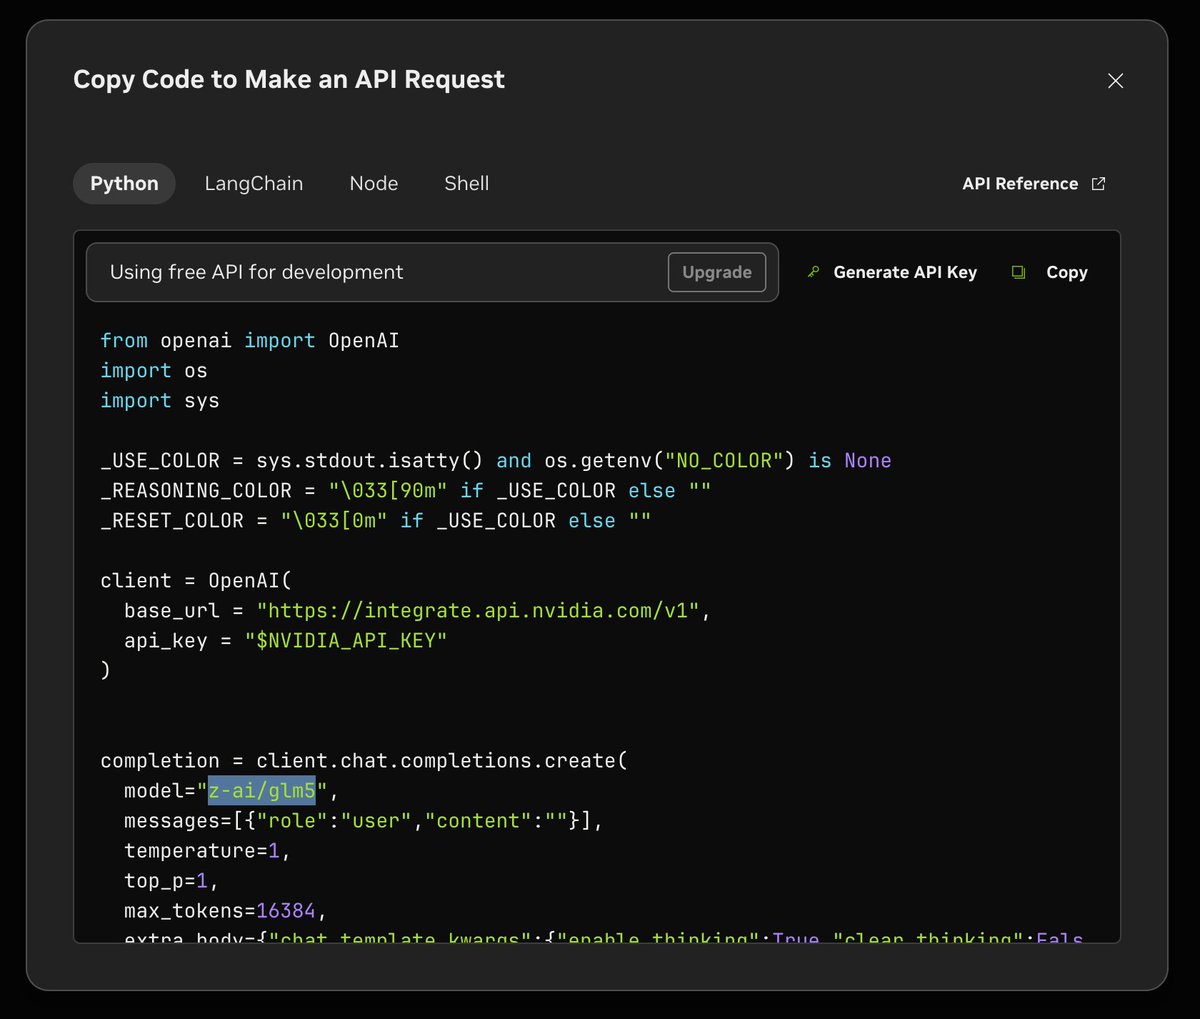Click the _RESET_COLOR assignment line
Image resolution: width=1200 pixels, height=1019 pixels.
tap(376, 521)
